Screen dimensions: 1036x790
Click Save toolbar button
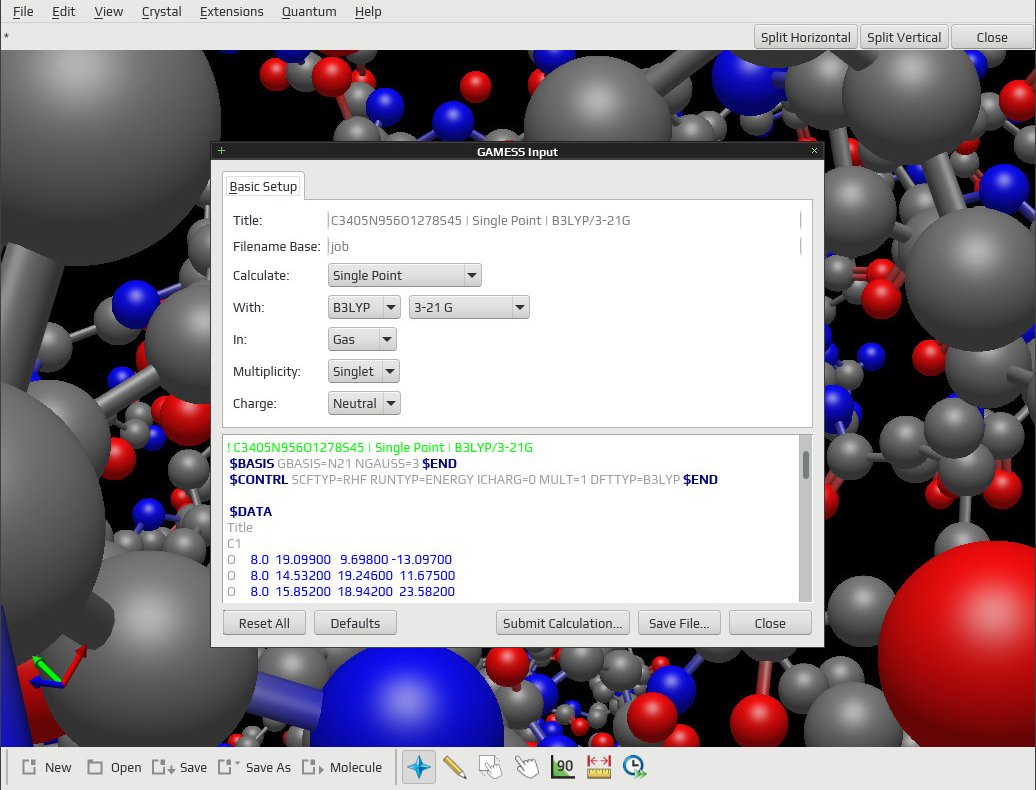179,768
